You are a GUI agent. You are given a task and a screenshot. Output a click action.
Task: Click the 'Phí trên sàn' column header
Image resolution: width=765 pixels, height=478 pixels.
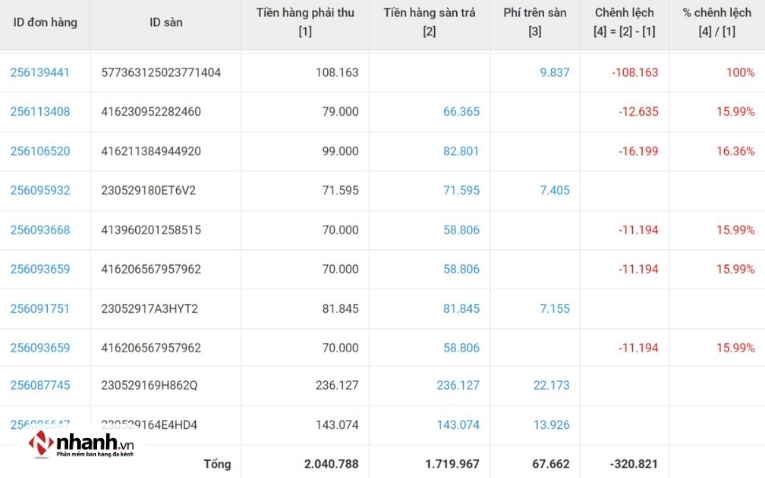pos(535,22)
